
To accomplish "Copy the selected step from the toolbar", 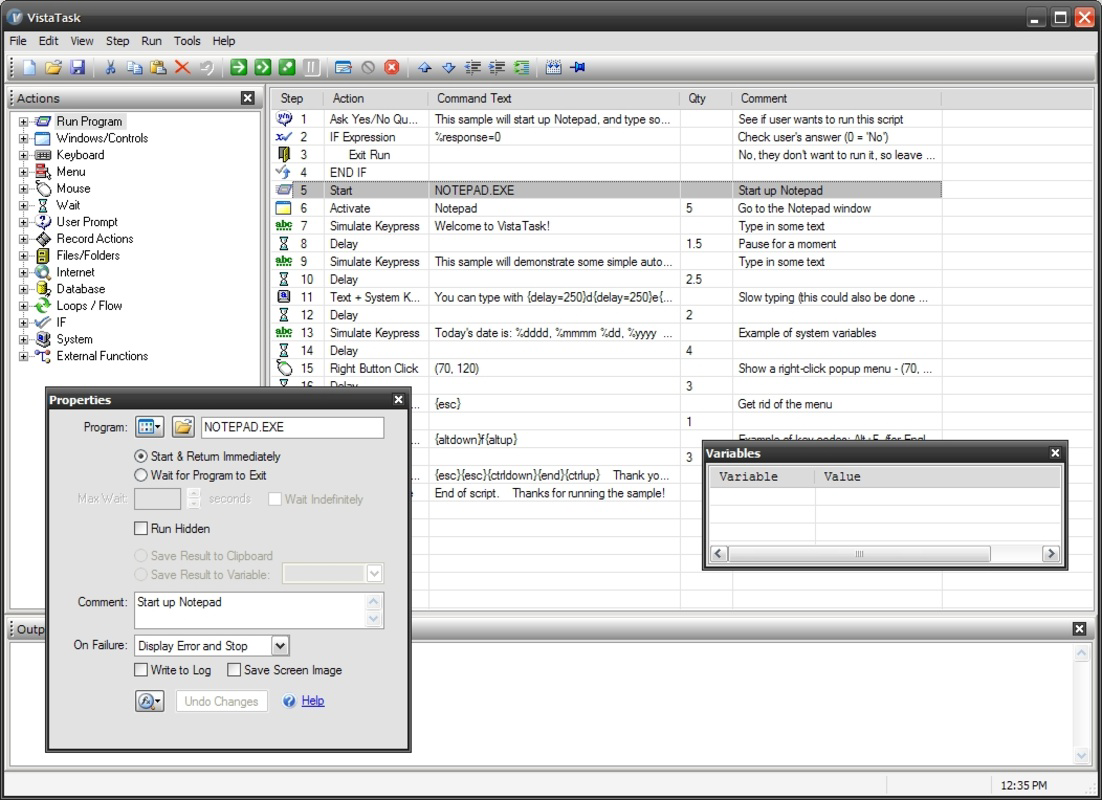I will [134, 67].
